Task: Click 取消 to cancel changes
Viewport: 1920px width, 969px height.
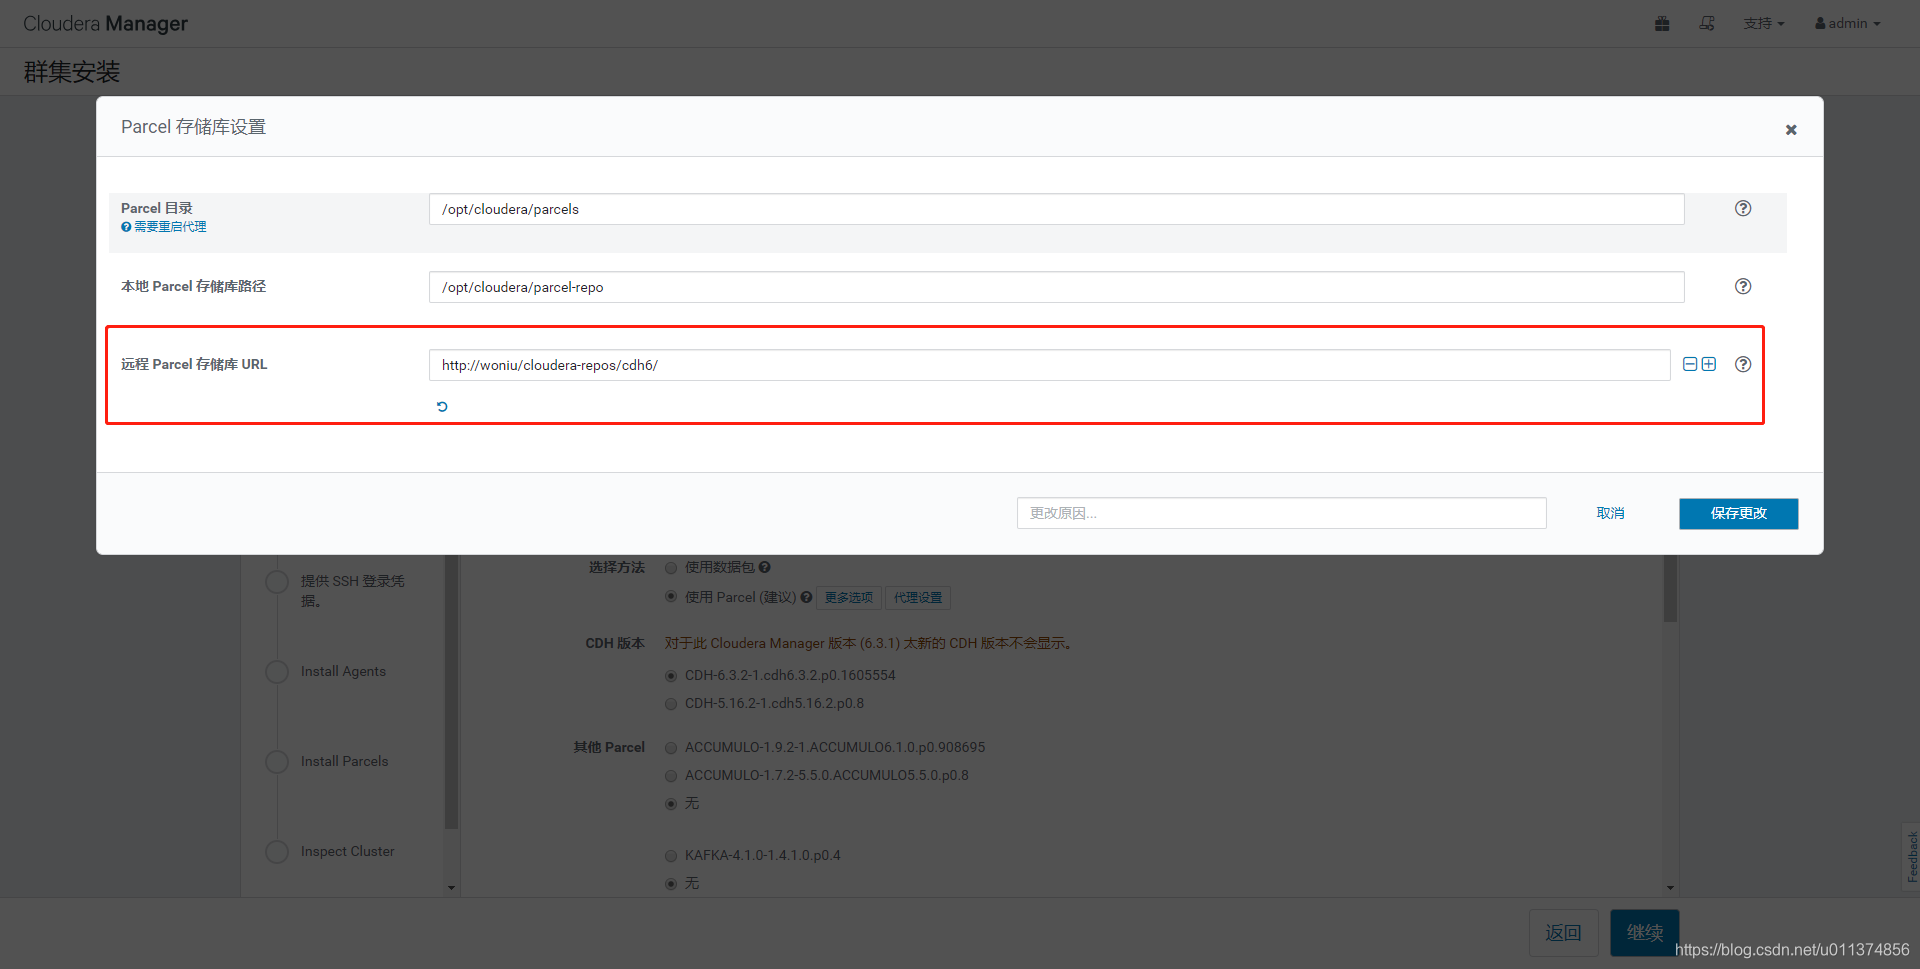Action: [x=1610, y=513]
